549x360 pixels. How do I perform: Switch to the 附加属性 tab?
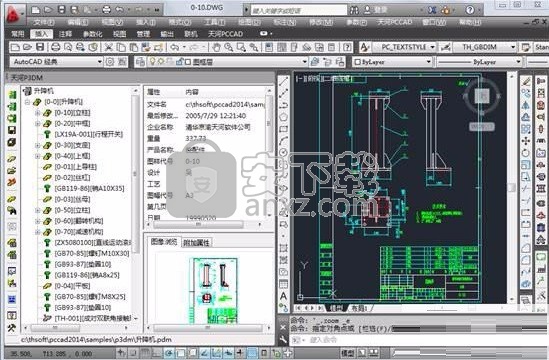point(196,243)
